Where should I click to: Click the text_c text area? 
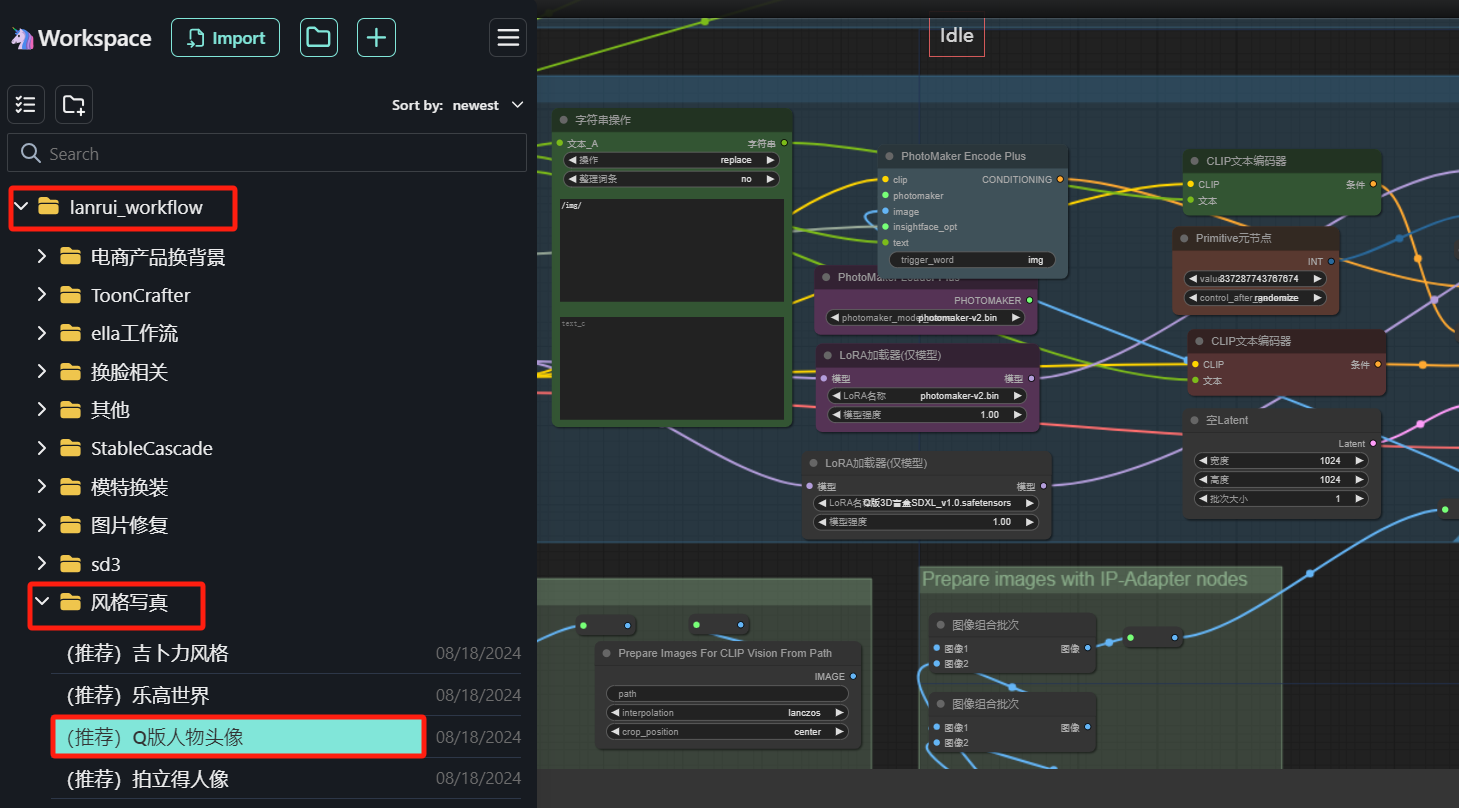pyautogui.click(x=672, y=369)
